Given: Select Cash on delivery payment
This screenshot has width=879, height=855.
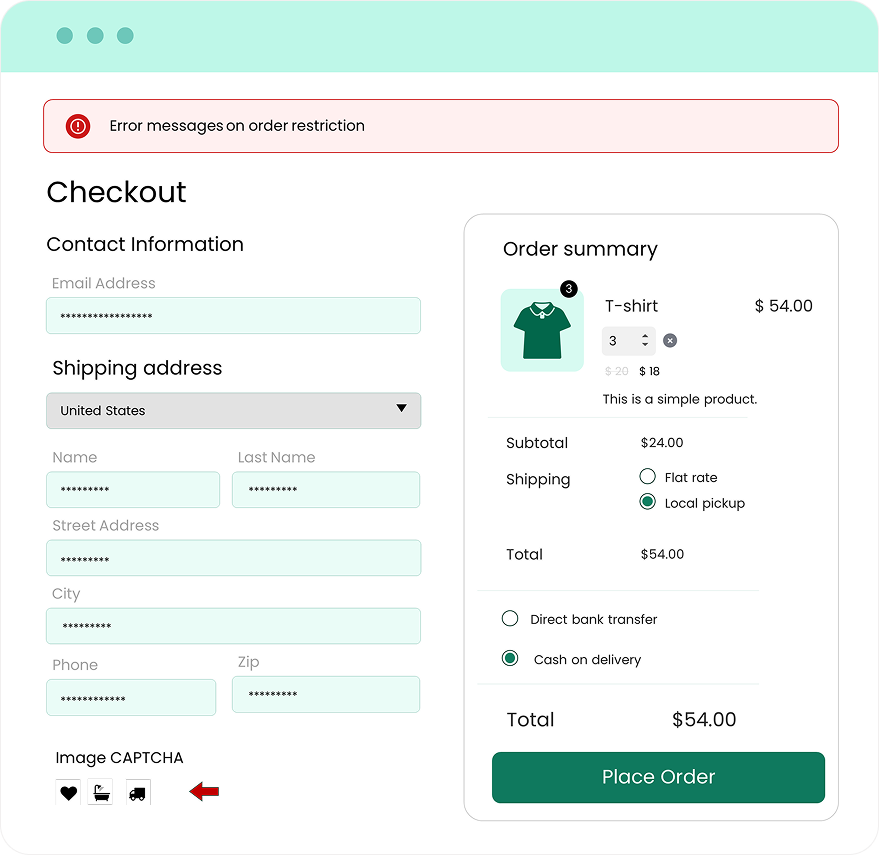Looking at the screenshot, I should 510,659.
